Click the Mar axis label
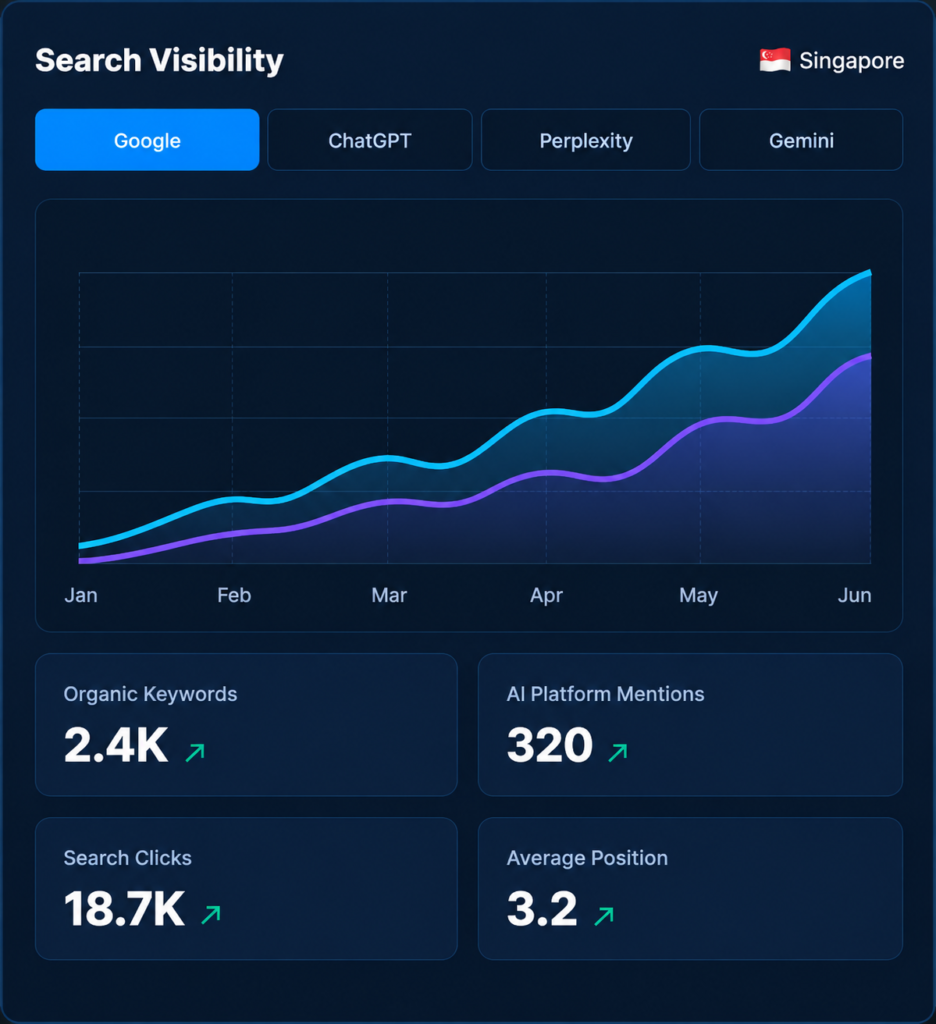Image resolution: width=936 pixels, height=1024 pixels. [x=389, y=595]
